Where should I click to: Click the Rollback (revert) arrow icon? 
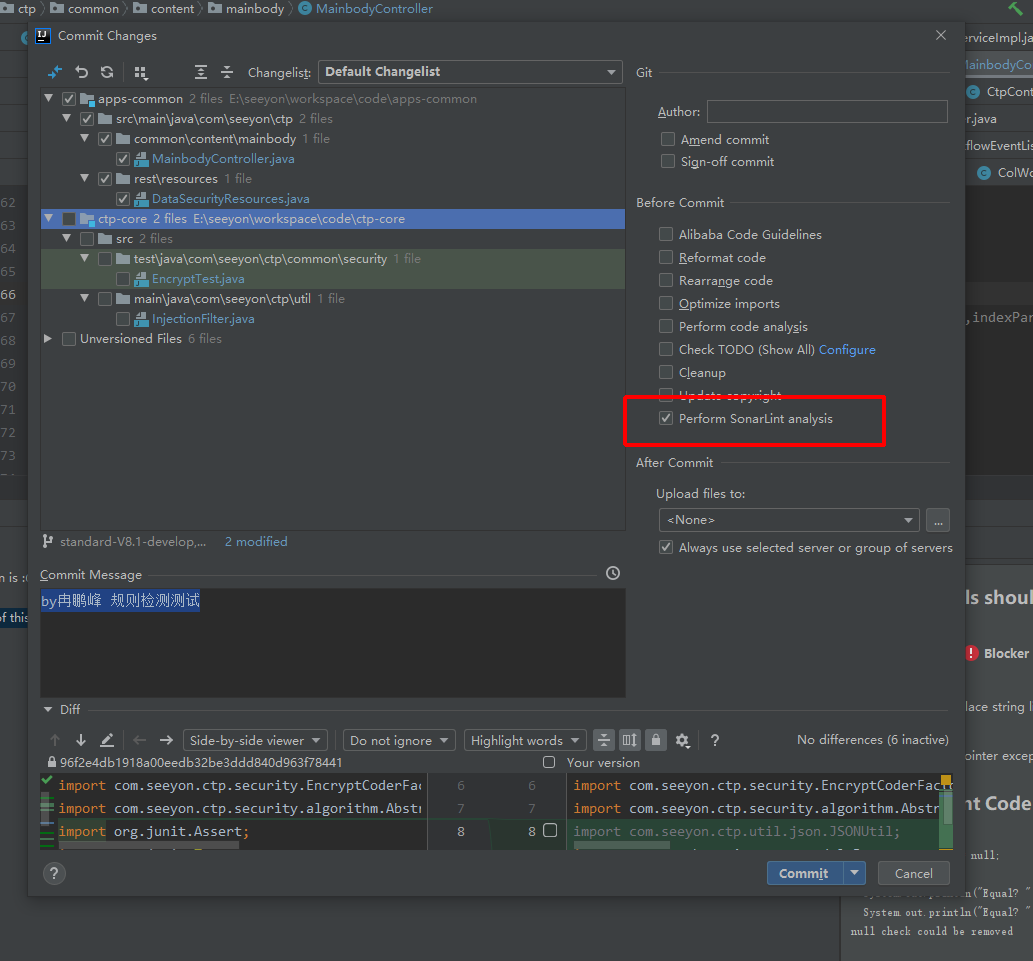coord(82,72)
